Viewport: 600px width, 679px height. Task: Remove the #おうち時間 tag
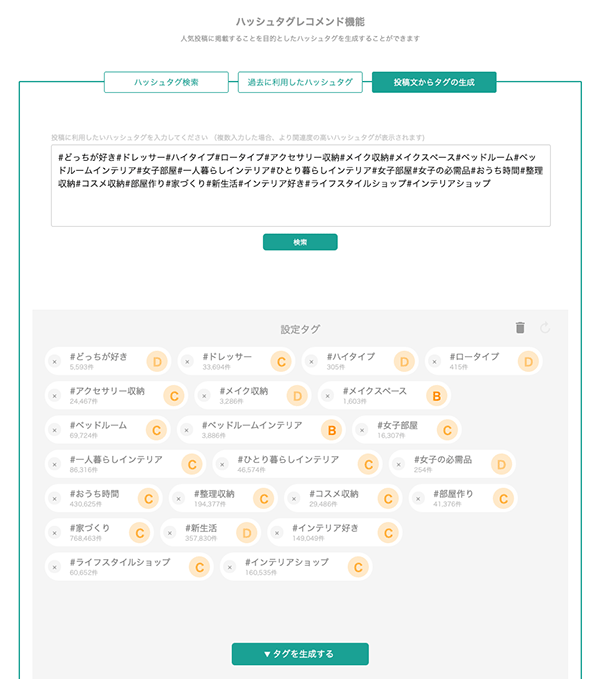(55, 498)
